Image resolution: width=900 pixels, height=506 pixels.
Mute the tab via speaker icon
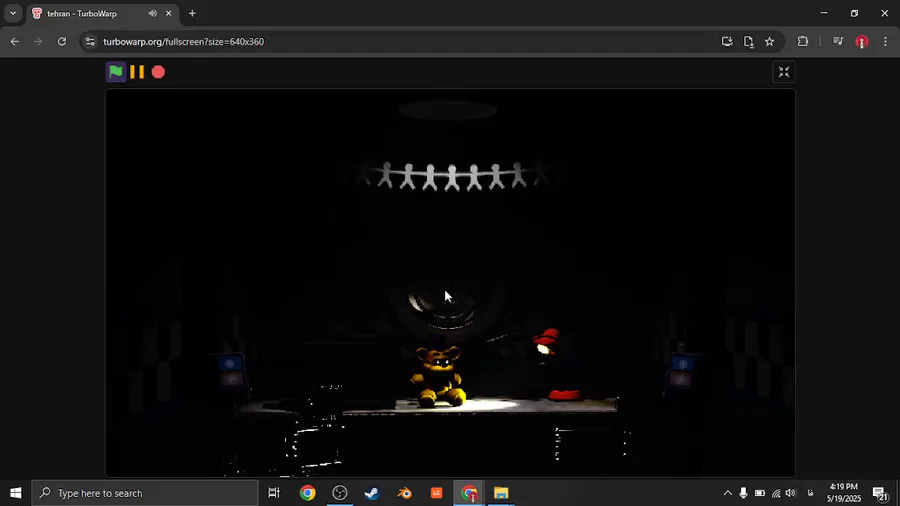pos(153,13)
